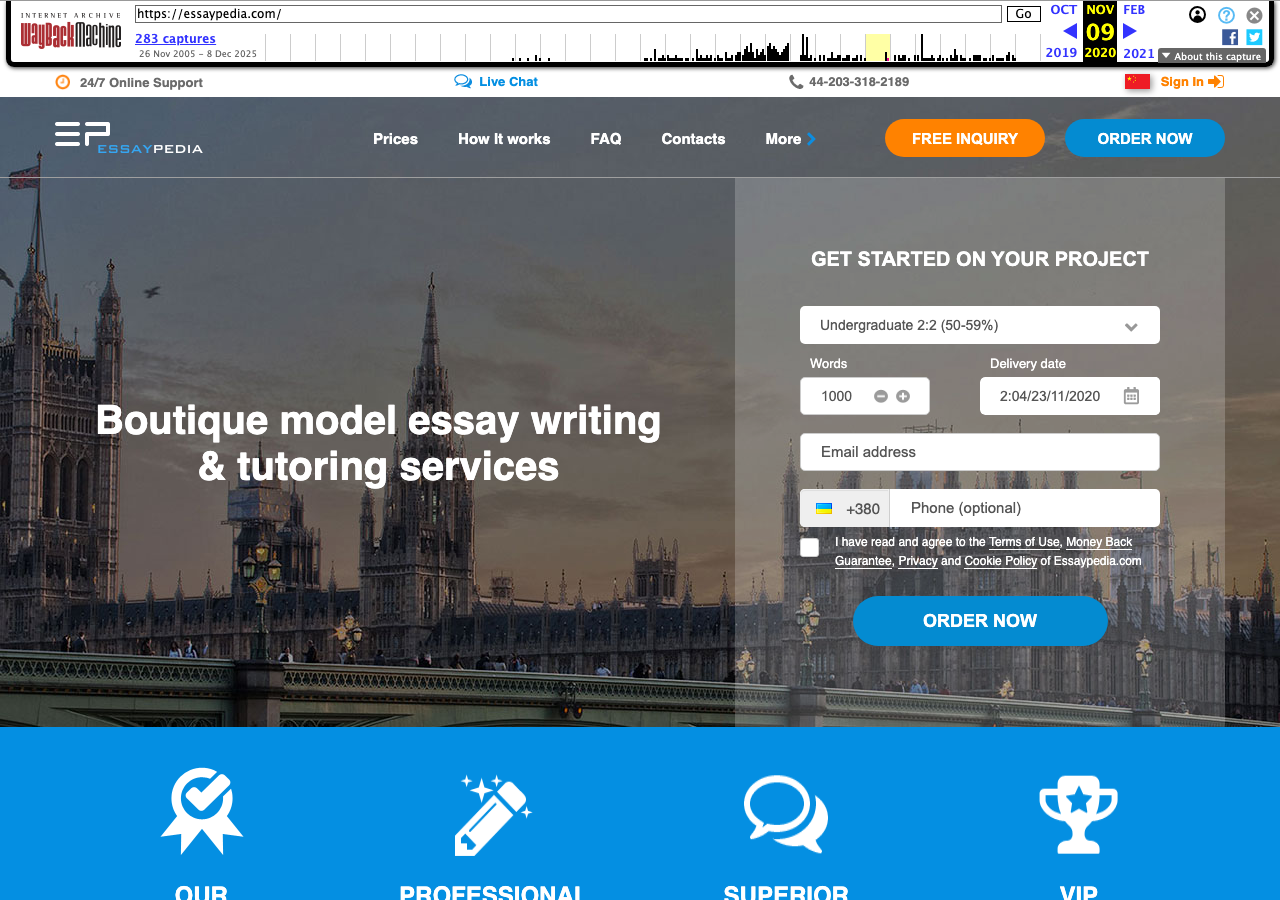The height and width of the screenshot is (900, 1280).
Task: Open the Prices page
Action: pos(395,139)
